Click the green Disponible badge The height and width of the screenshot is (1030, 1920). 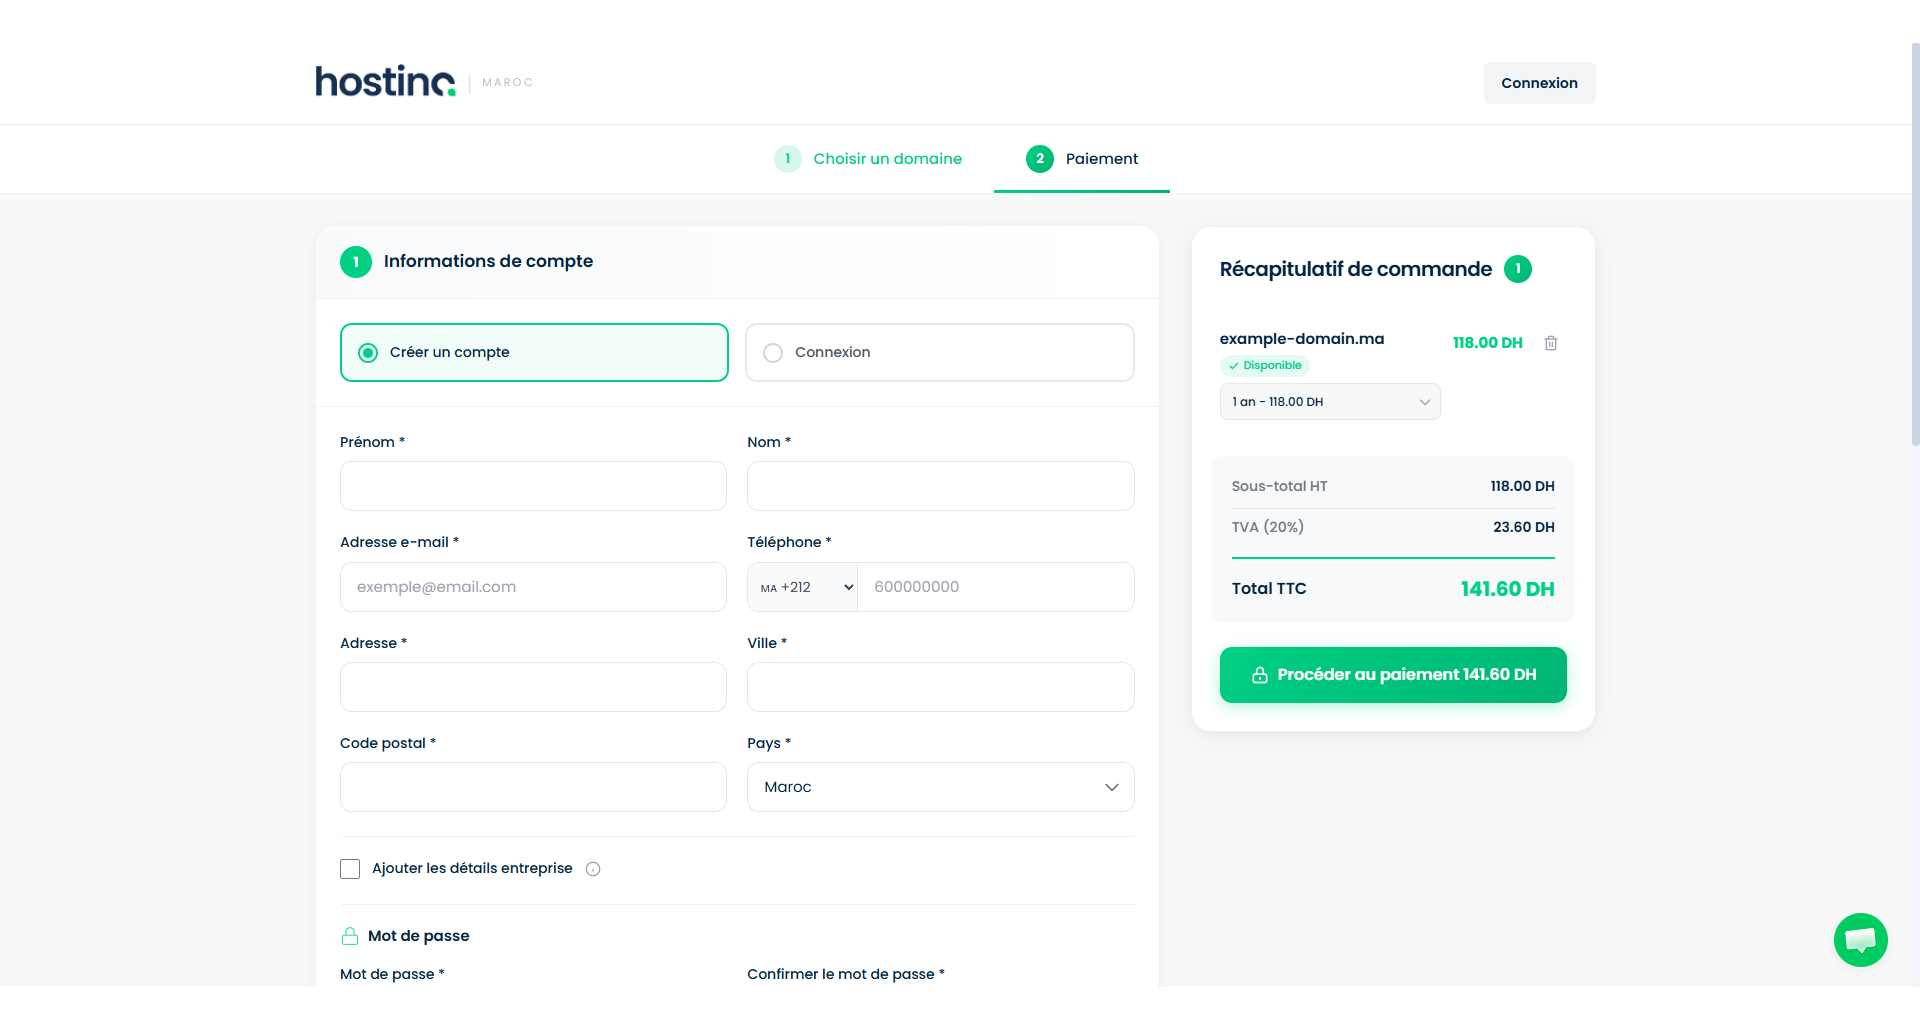(x=1265, y=366)
